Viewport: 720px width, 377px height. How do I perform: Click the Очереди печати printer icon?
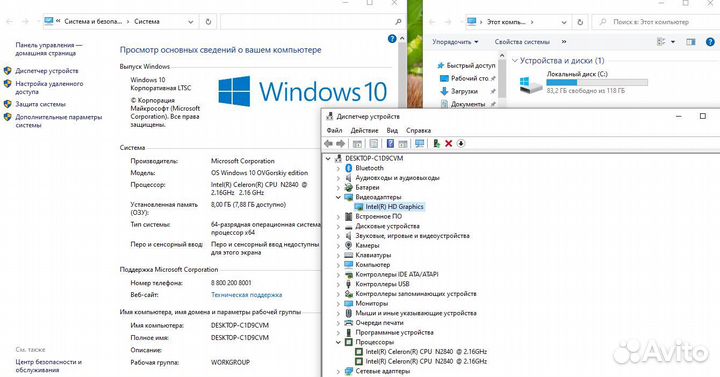pyautogui.click(x=349, y=322)
